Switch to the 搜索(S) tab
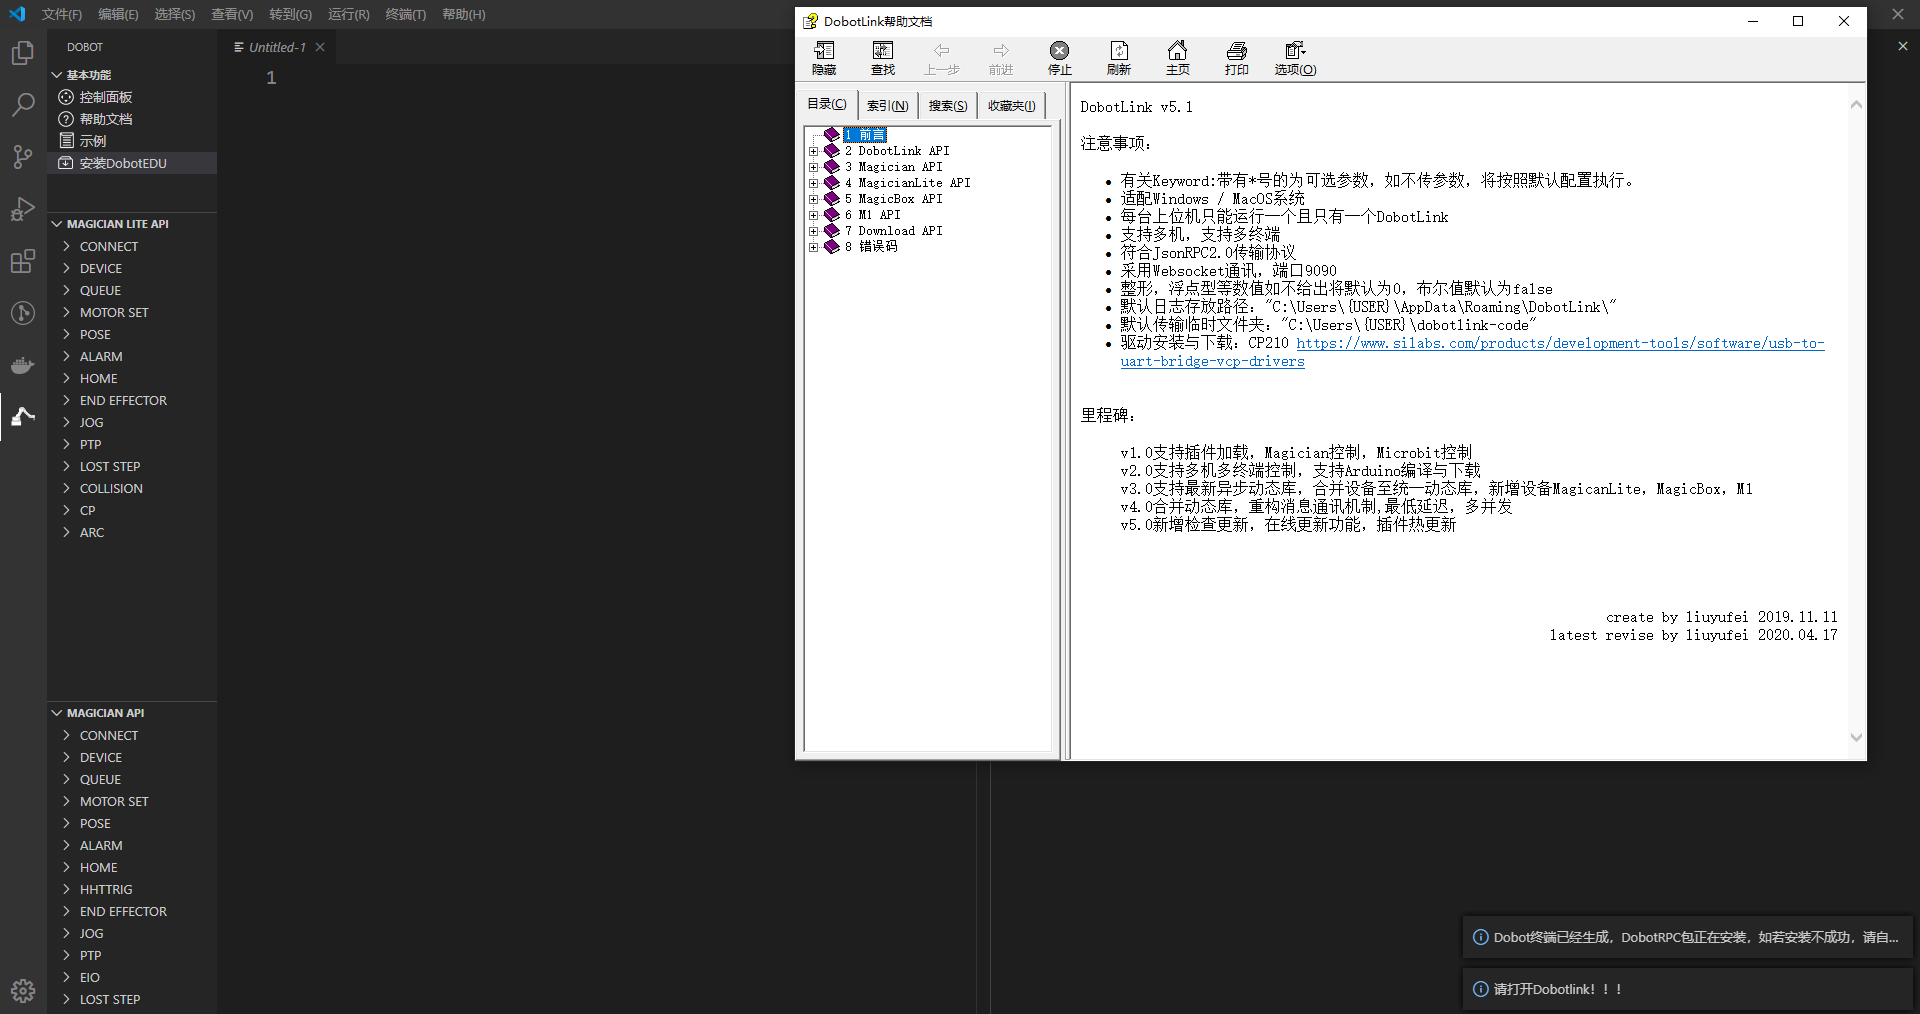 click(948, 105)
